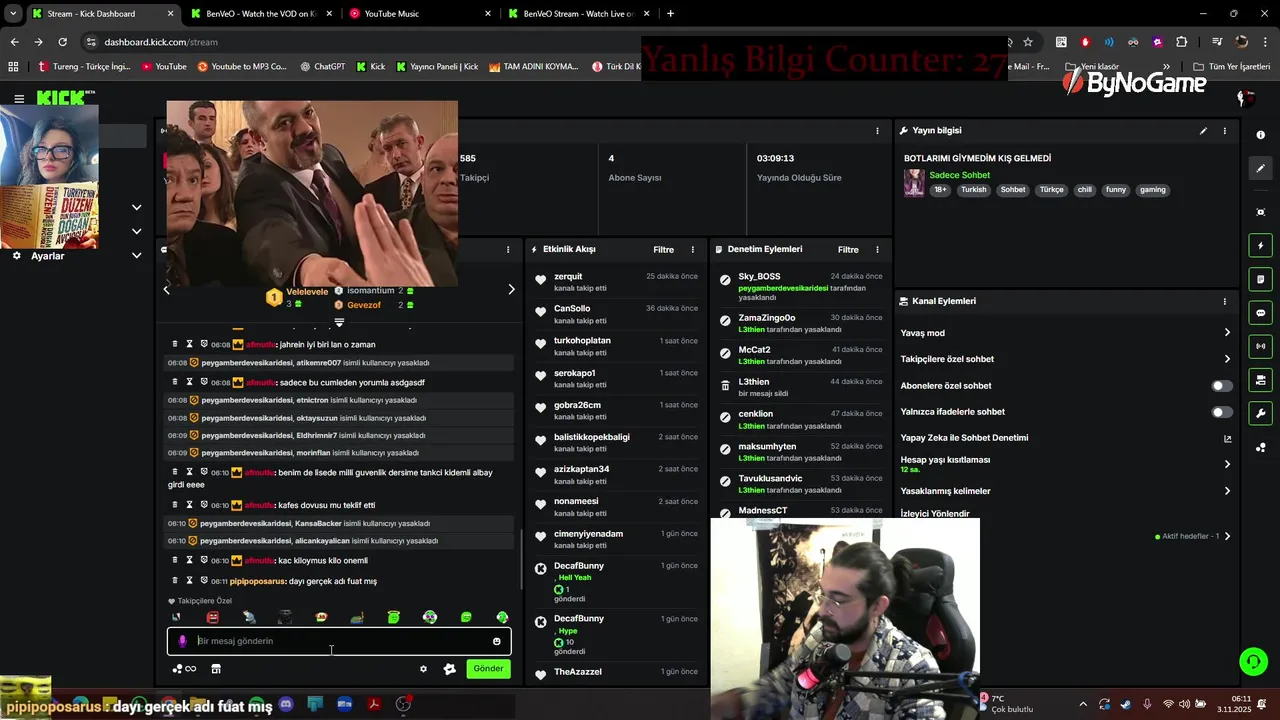Viewport: 1280px width, 720px height.
Task: Open Yayıncı Paneli Kick bookmark
Action: [x=437, y=67]
